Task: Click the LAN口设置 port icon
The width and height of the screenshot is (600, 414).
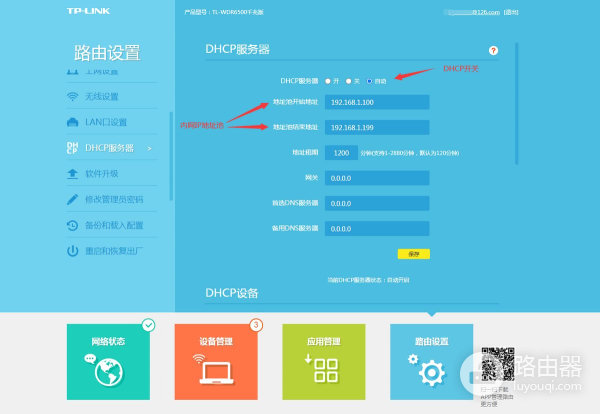Action: click(x=72, y=122)
